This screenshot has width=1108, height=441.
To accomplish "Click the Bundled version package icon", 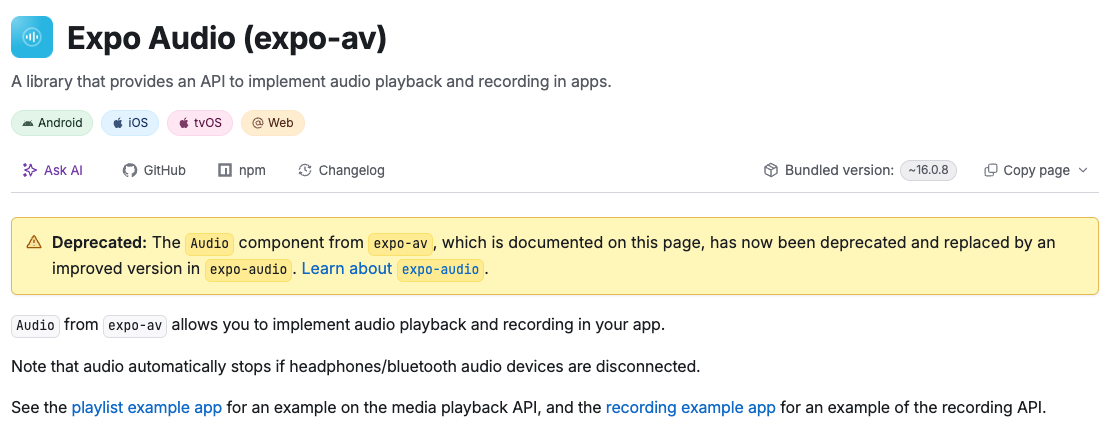I will (771, 170).
